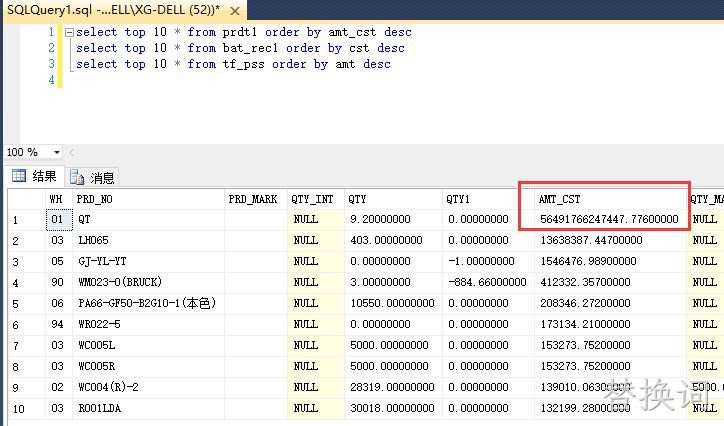Select the AMT_CST cell 173134.21000000
The height and width of the screenshot is (426, 724).
tap(610, 324)
